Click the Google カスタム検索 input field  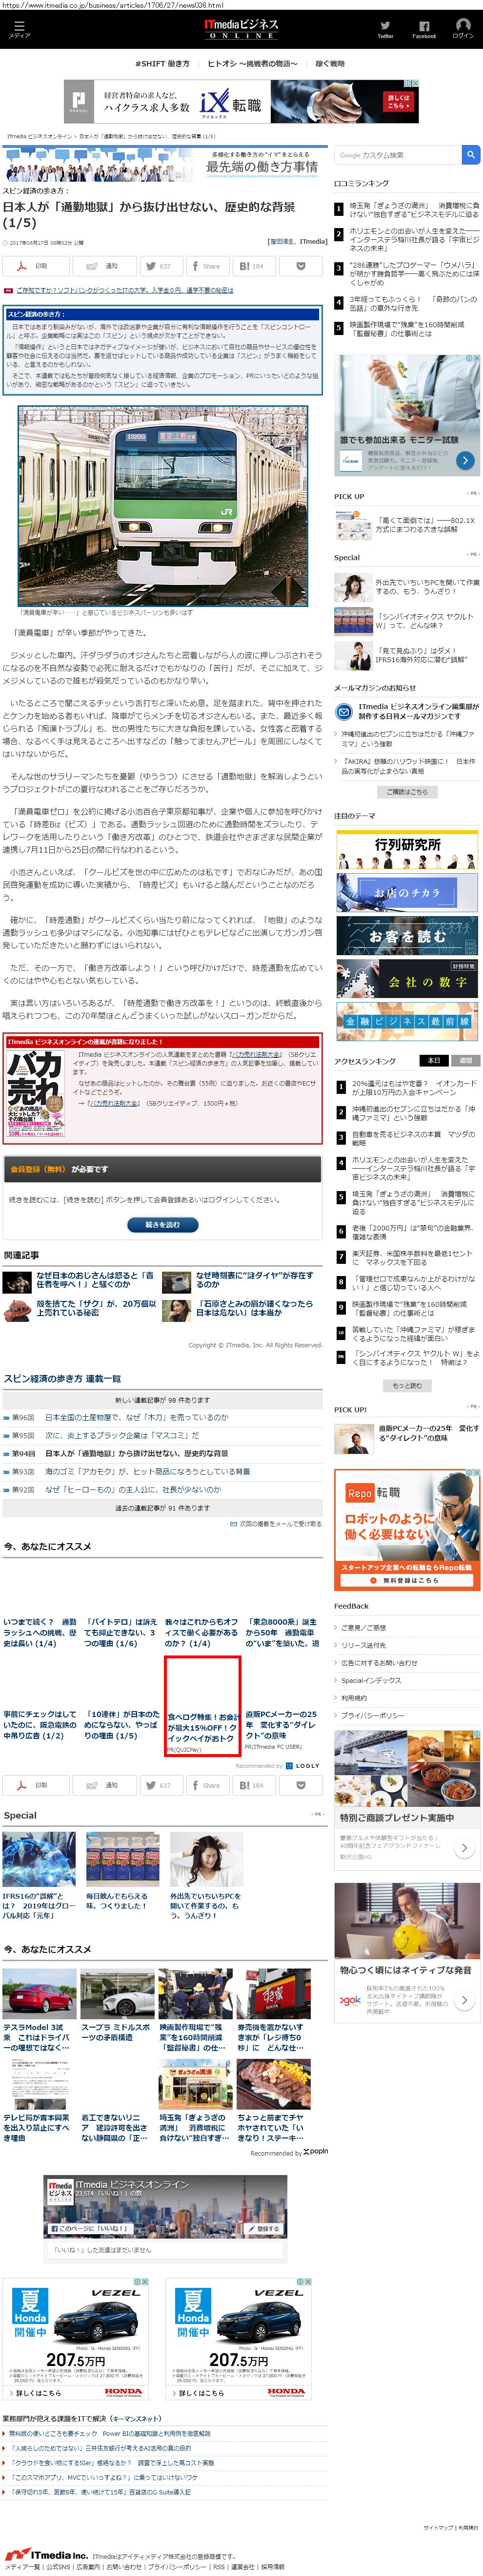click(x=398, y=155)
